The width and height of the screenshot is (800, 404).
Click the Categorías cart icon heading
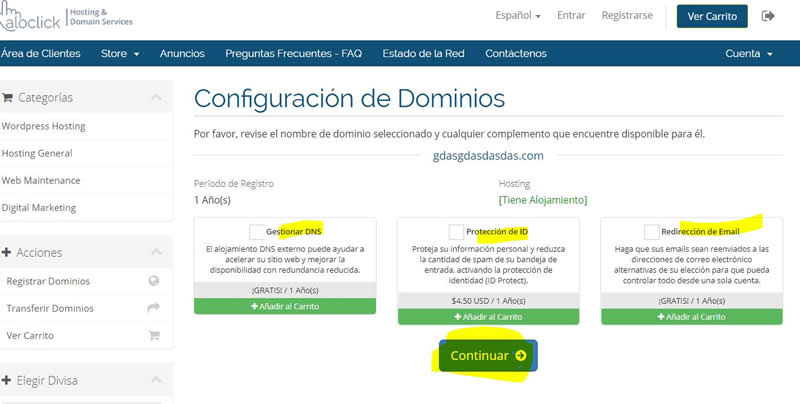pyautogui.click(x=8, y=98)
